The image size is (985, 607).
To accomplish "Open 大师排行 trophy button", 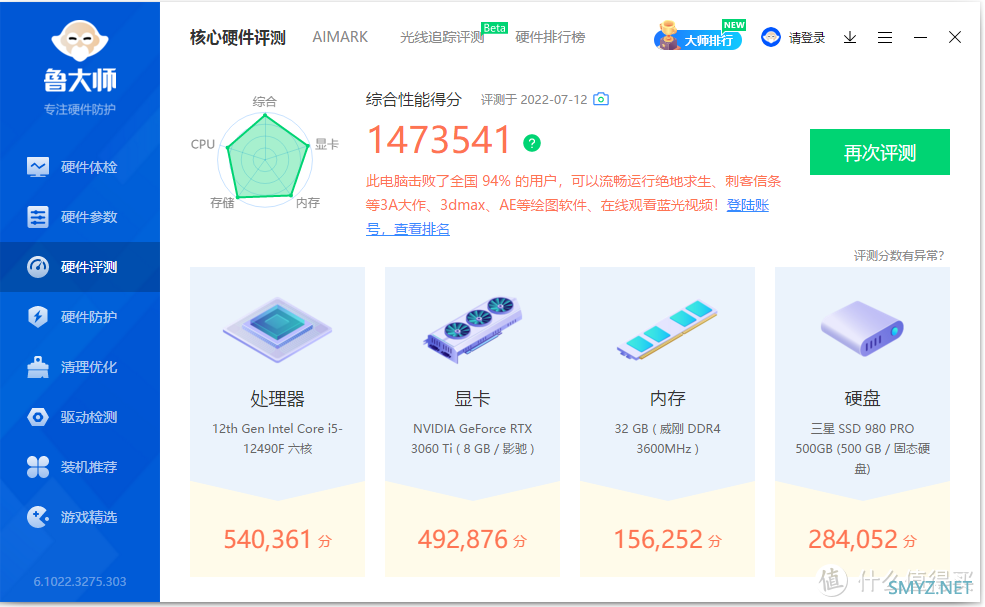I will 699,37.
